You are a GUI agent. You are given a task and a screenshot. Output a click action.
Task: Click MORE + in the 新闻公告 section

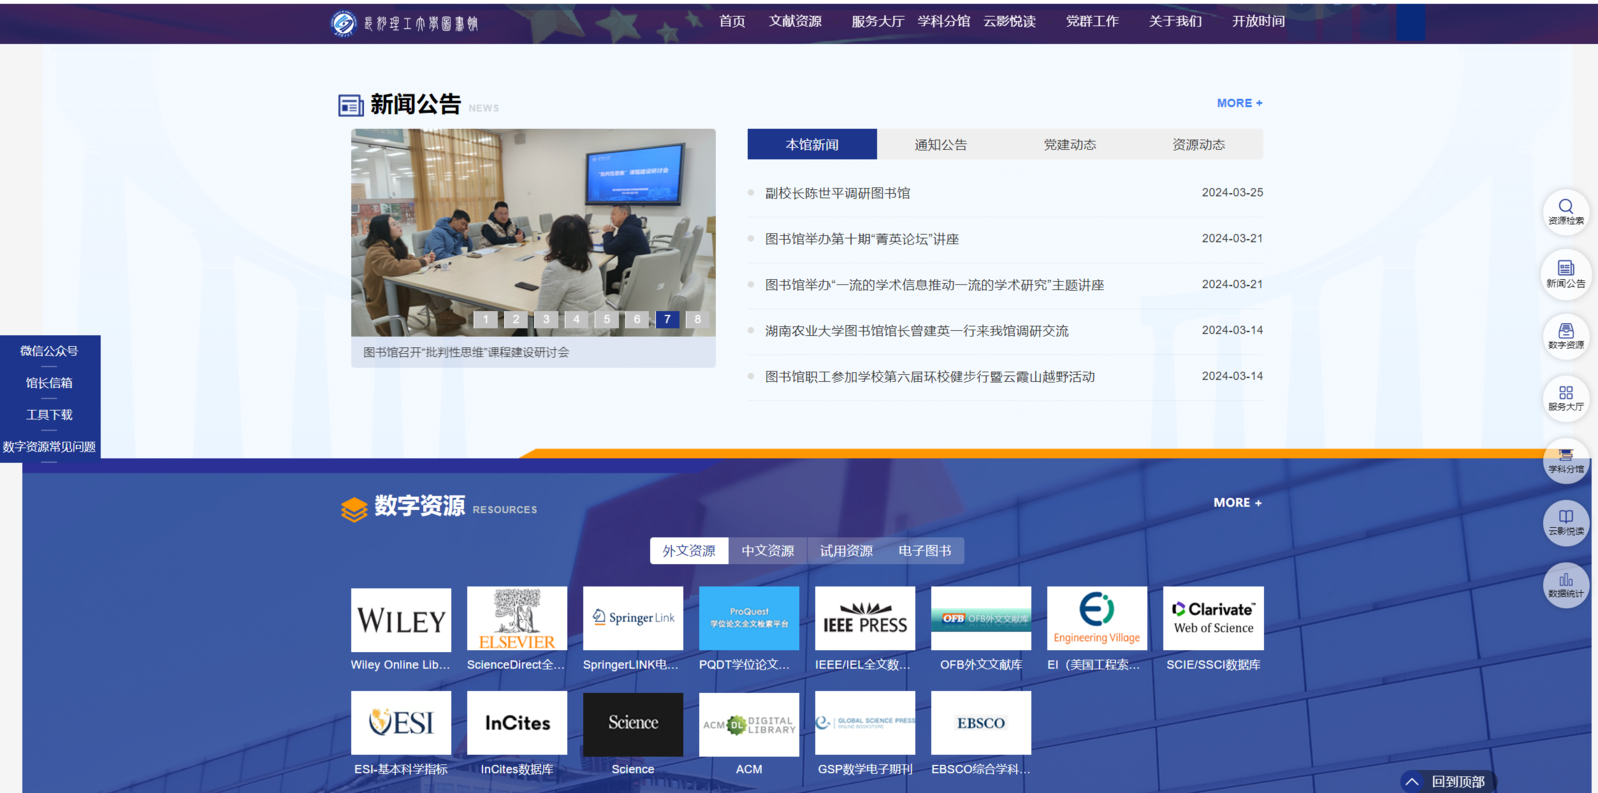(1240, 103)
